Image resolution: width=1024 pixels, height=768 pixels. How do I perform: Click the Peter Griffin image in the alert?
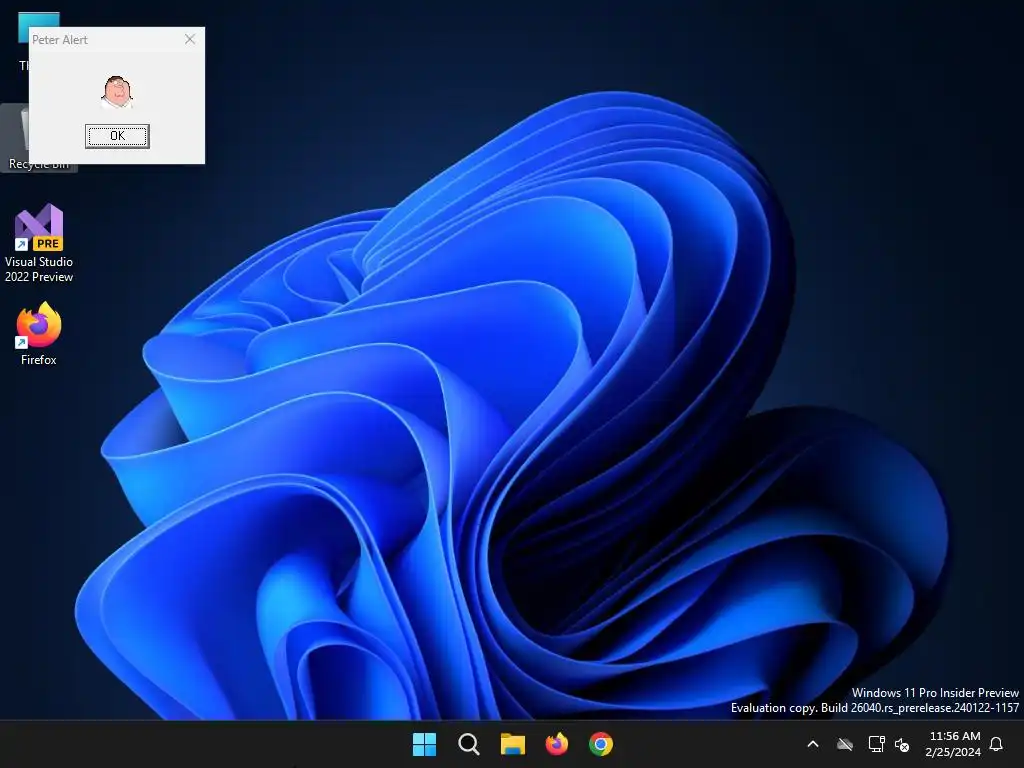pyautogui.click(x=117, y=92)
